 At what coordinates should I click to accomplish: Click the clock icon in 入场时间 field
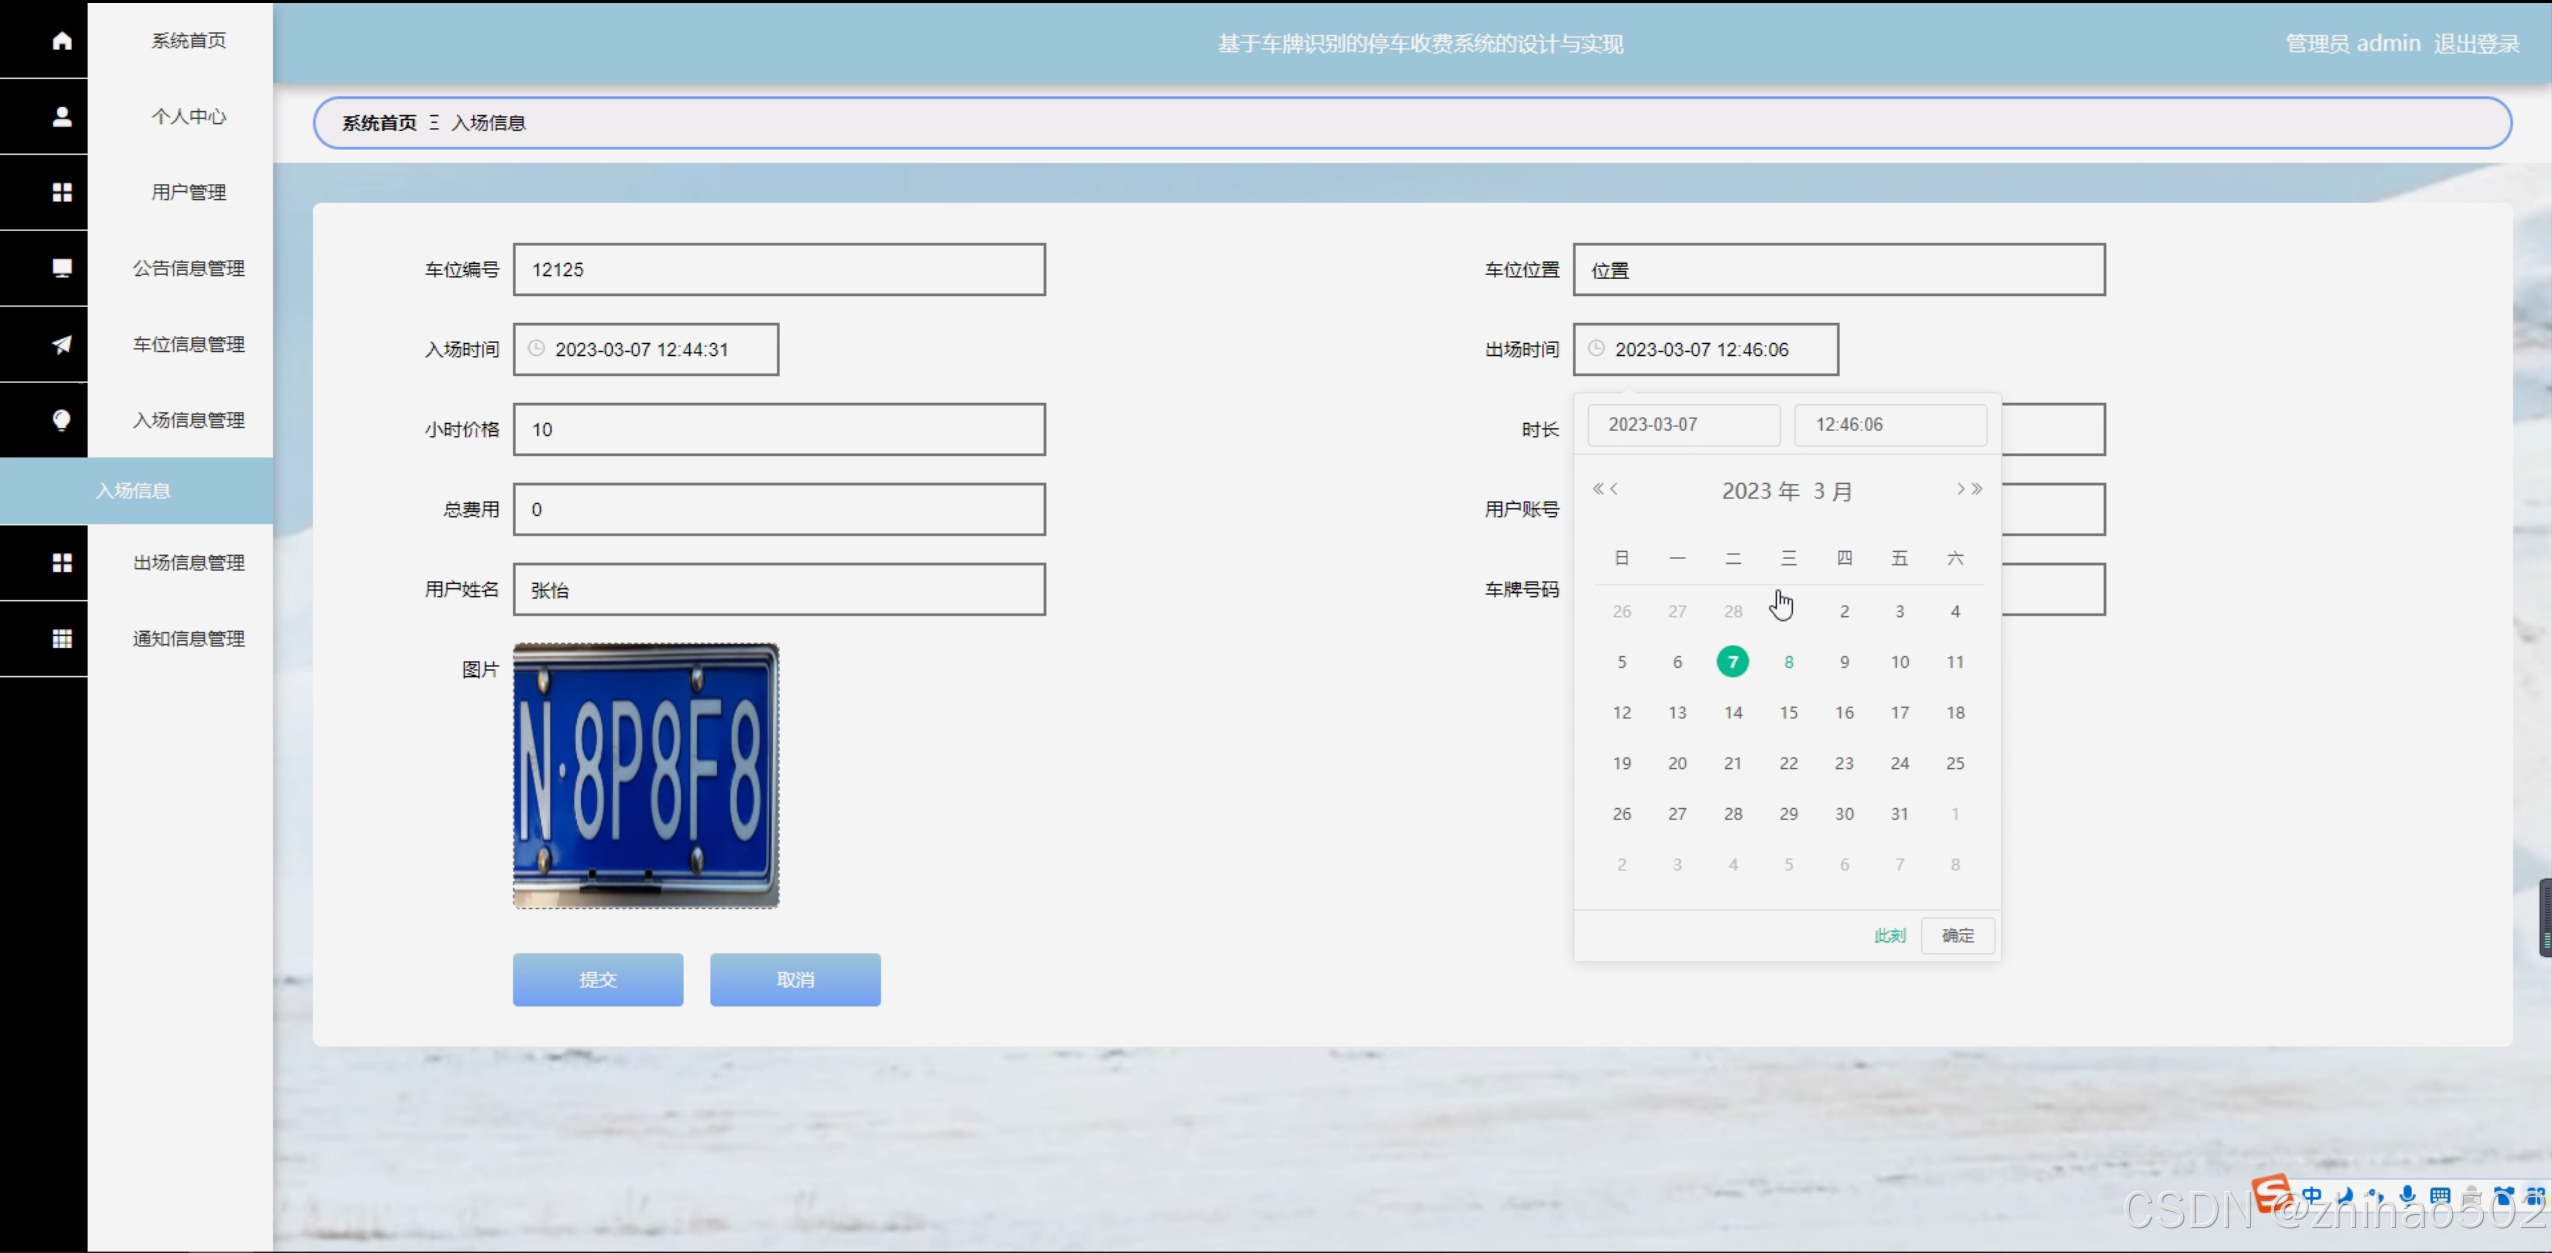point(537,349)
